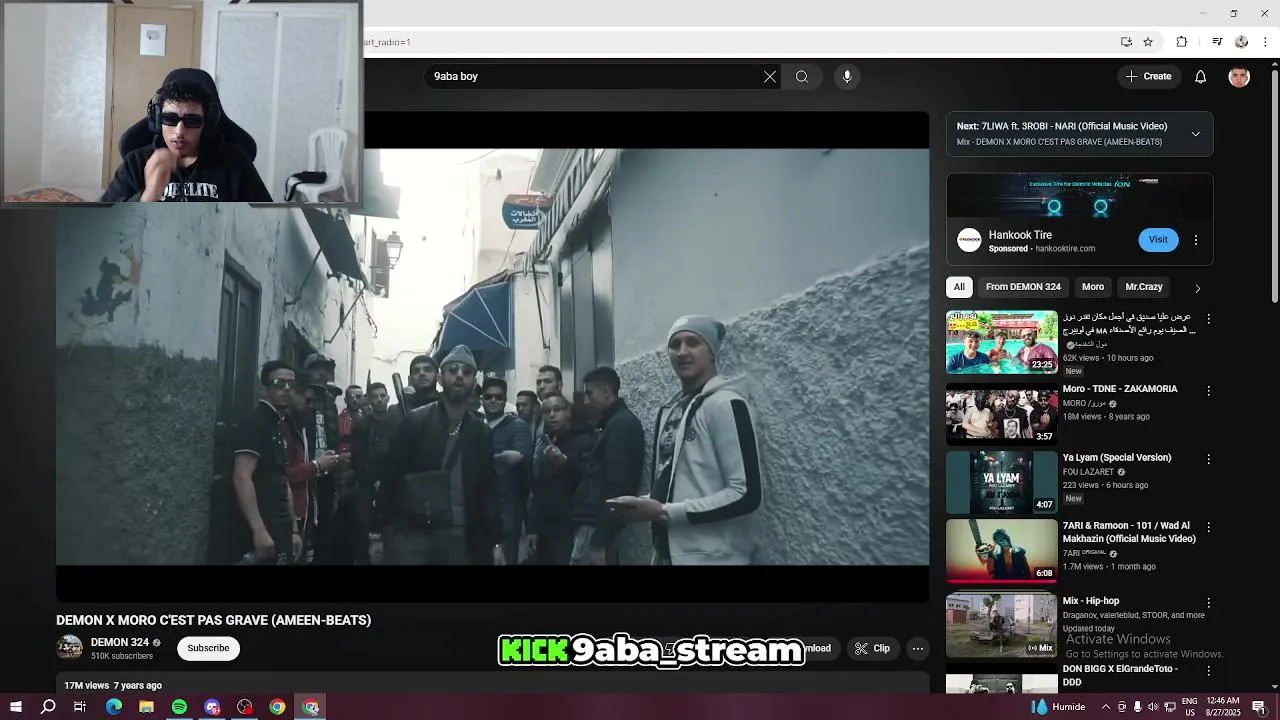Launch Microsoft Edge from taskbar
The width and height of the screenshot is (1280, 720).
coord(114,707)
